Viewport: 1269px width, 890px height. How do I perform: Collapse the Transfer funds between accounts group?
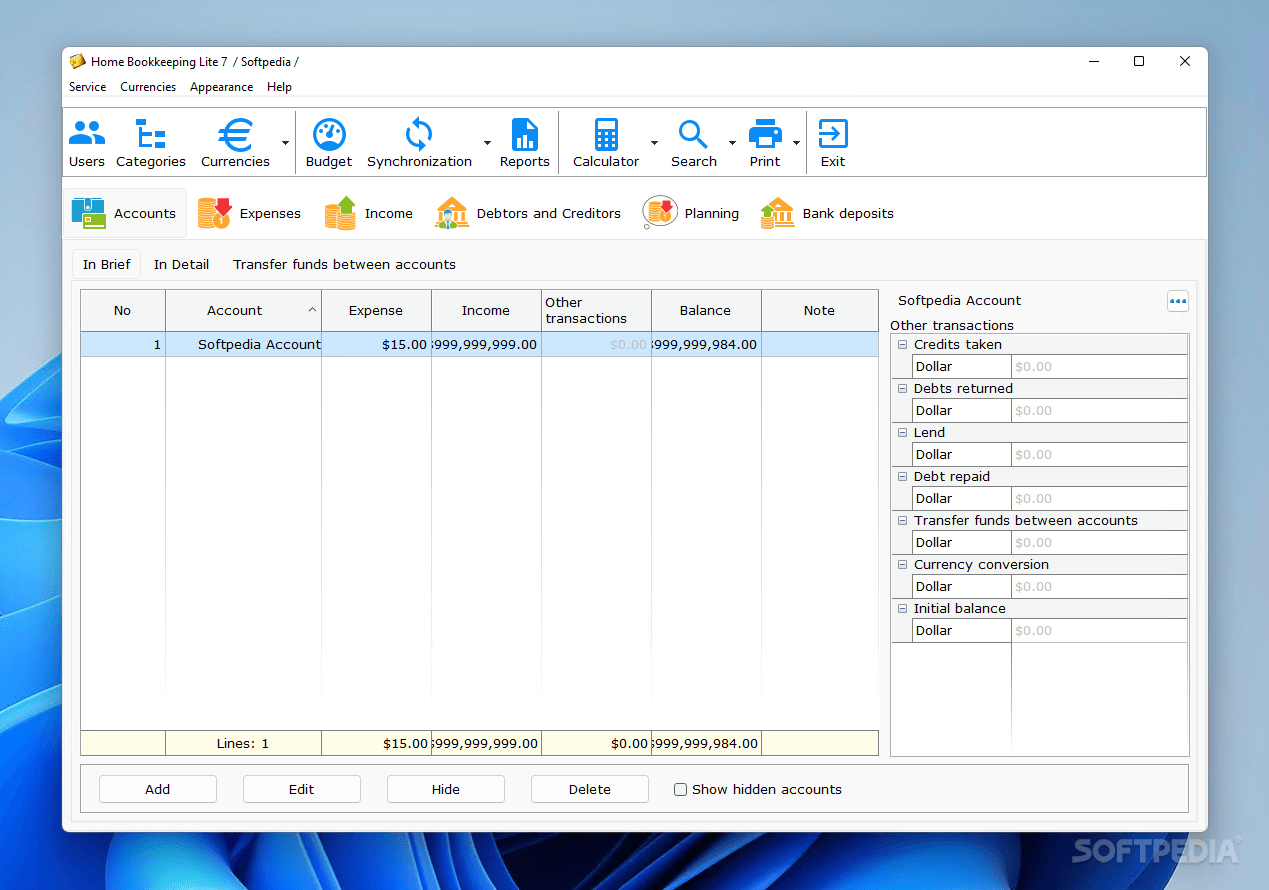click(x=902, y=520)
